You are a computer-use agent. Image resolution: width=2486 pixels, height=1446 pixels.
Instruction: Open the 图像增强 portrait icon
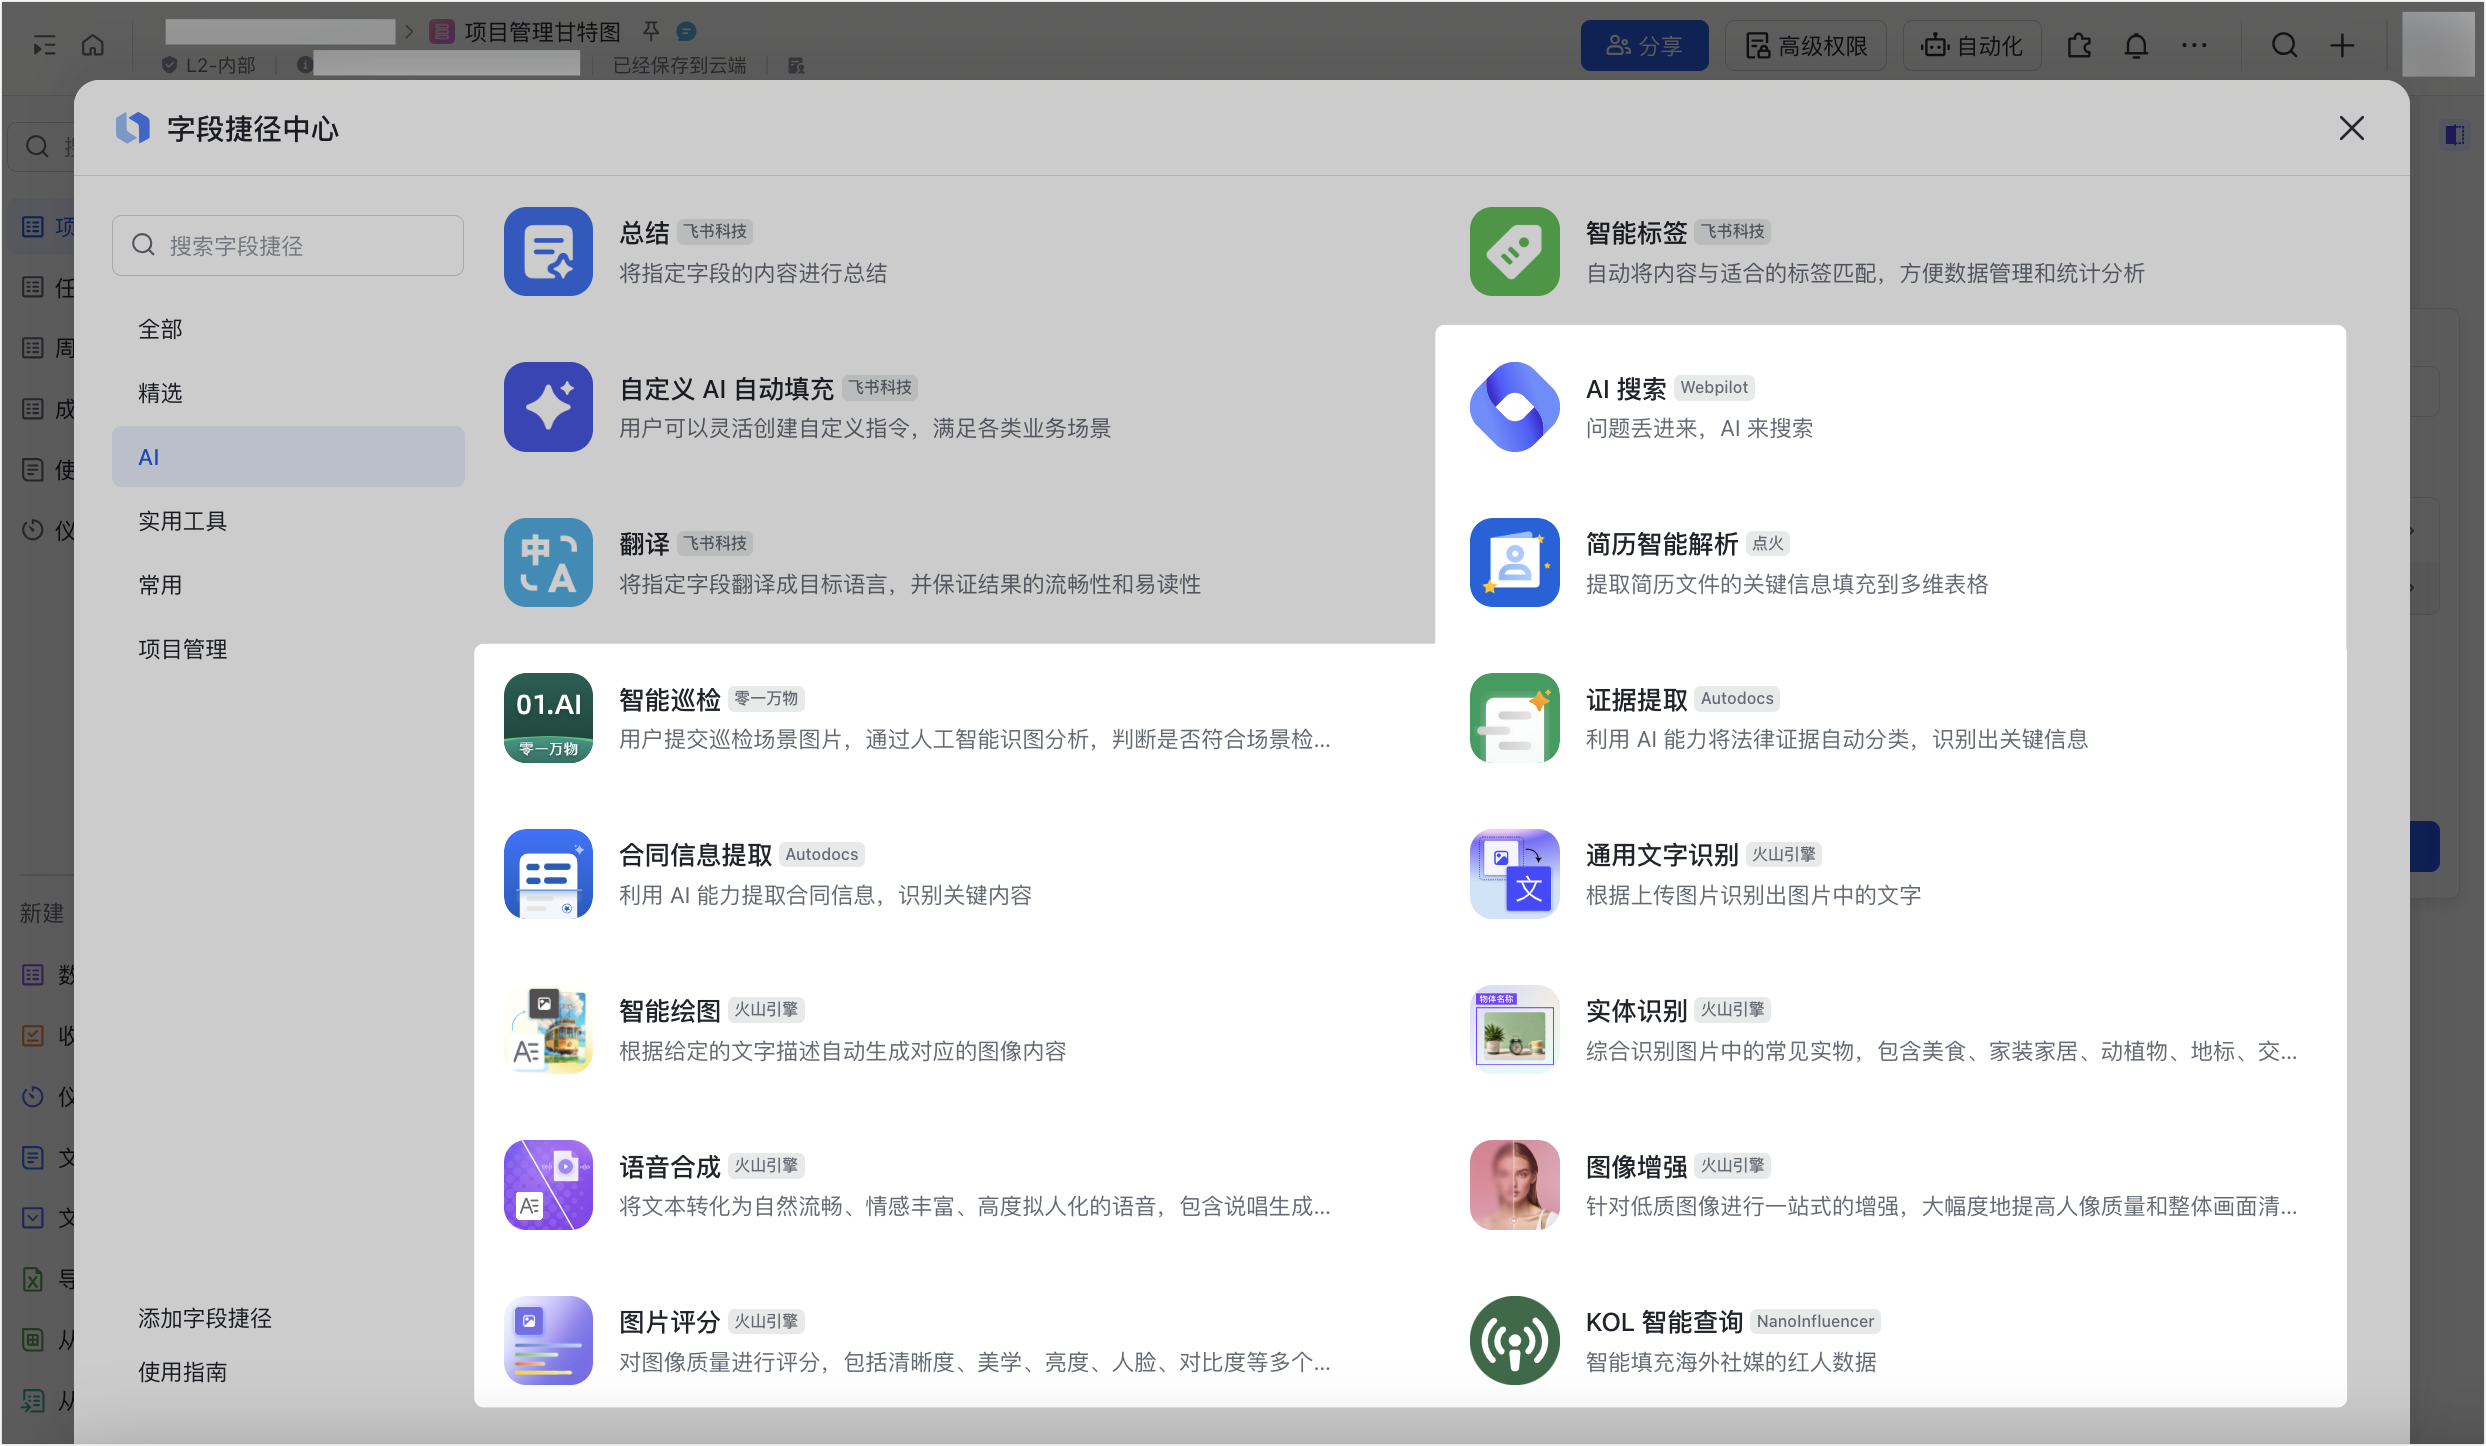(x=1514, y=1185)
